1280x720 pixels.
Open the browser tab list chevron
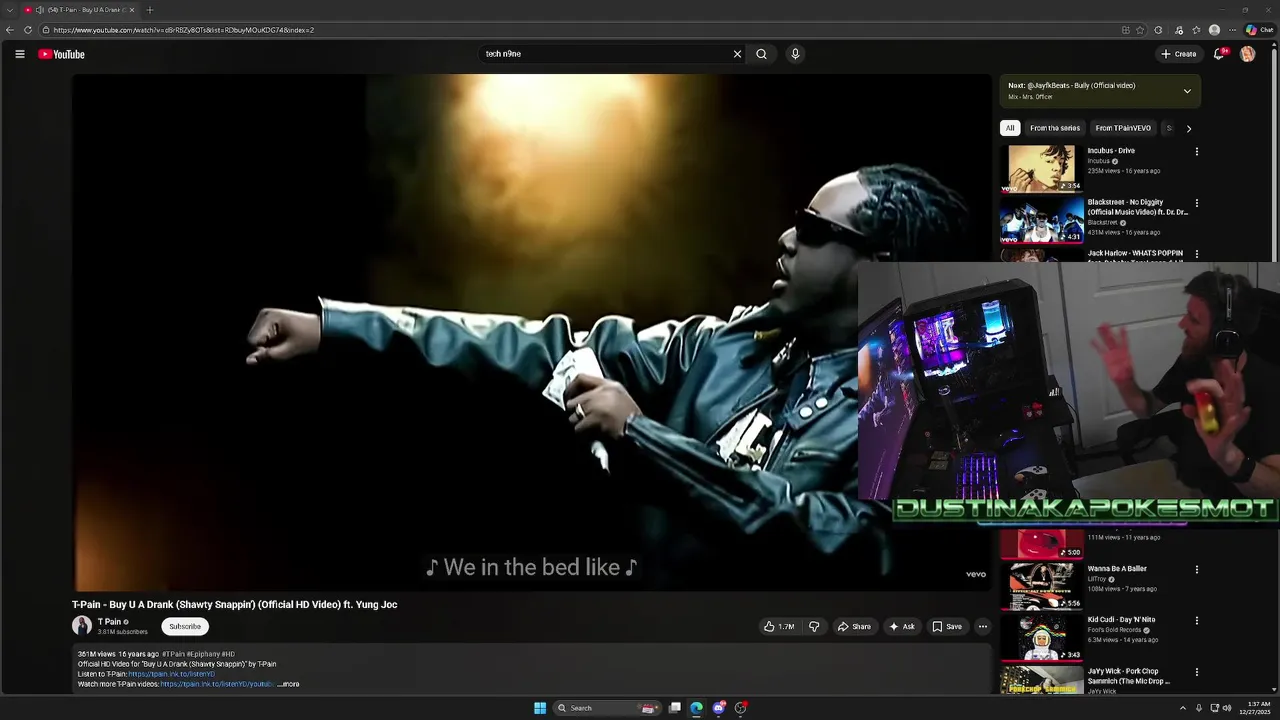point(10,10)
